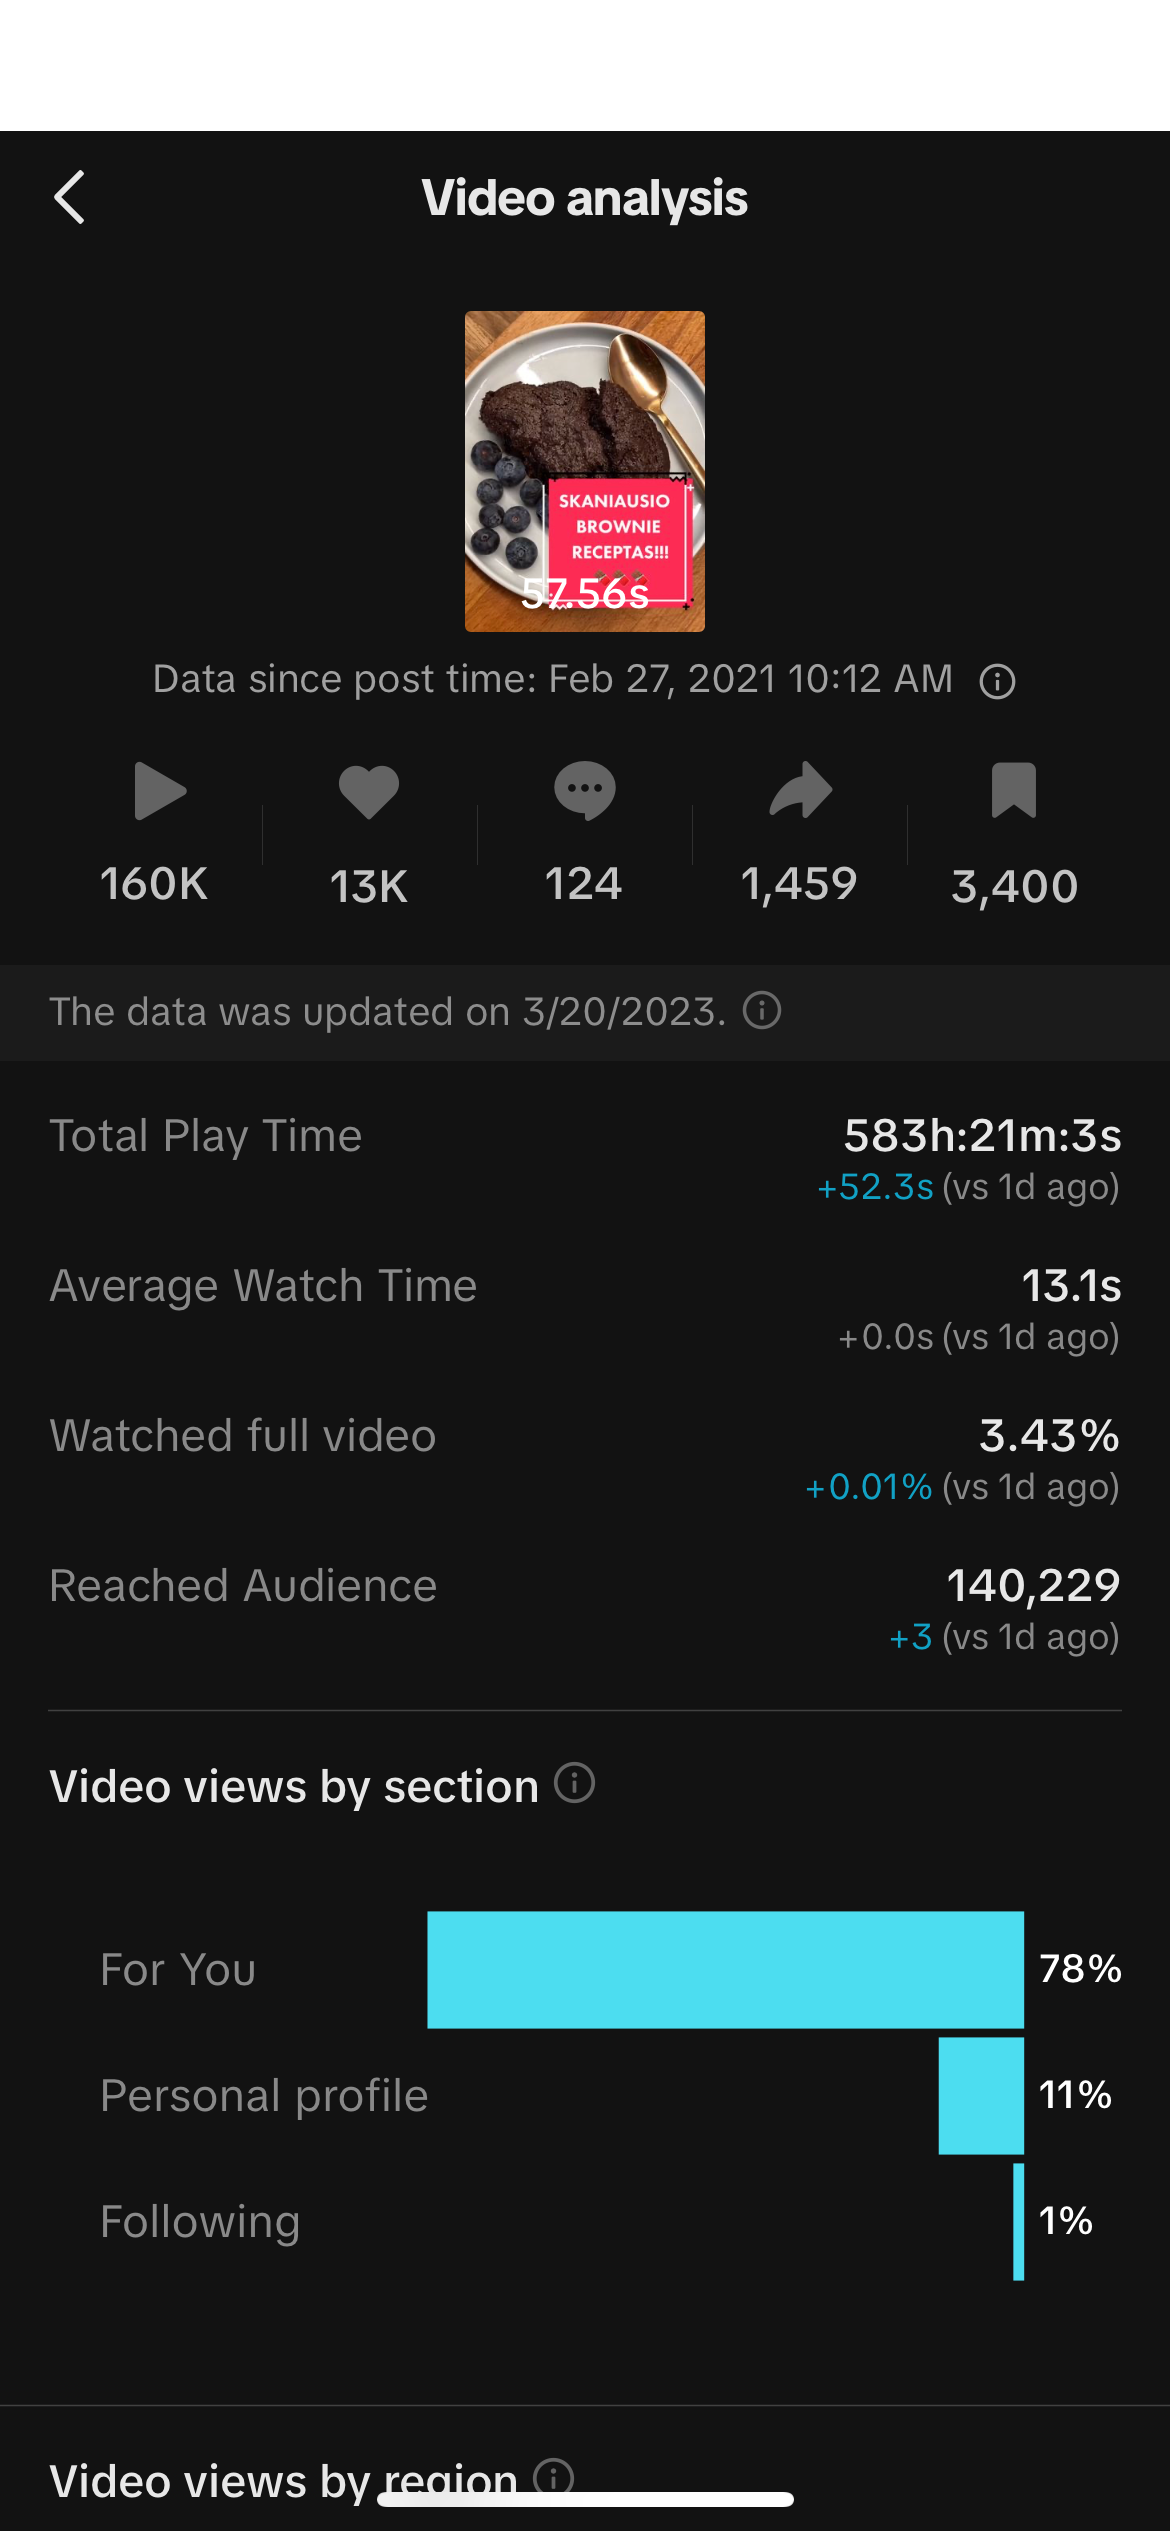Tap info icon beside post time
Viewport: 1170px width, 2531px height.
(x=997, y=682)
